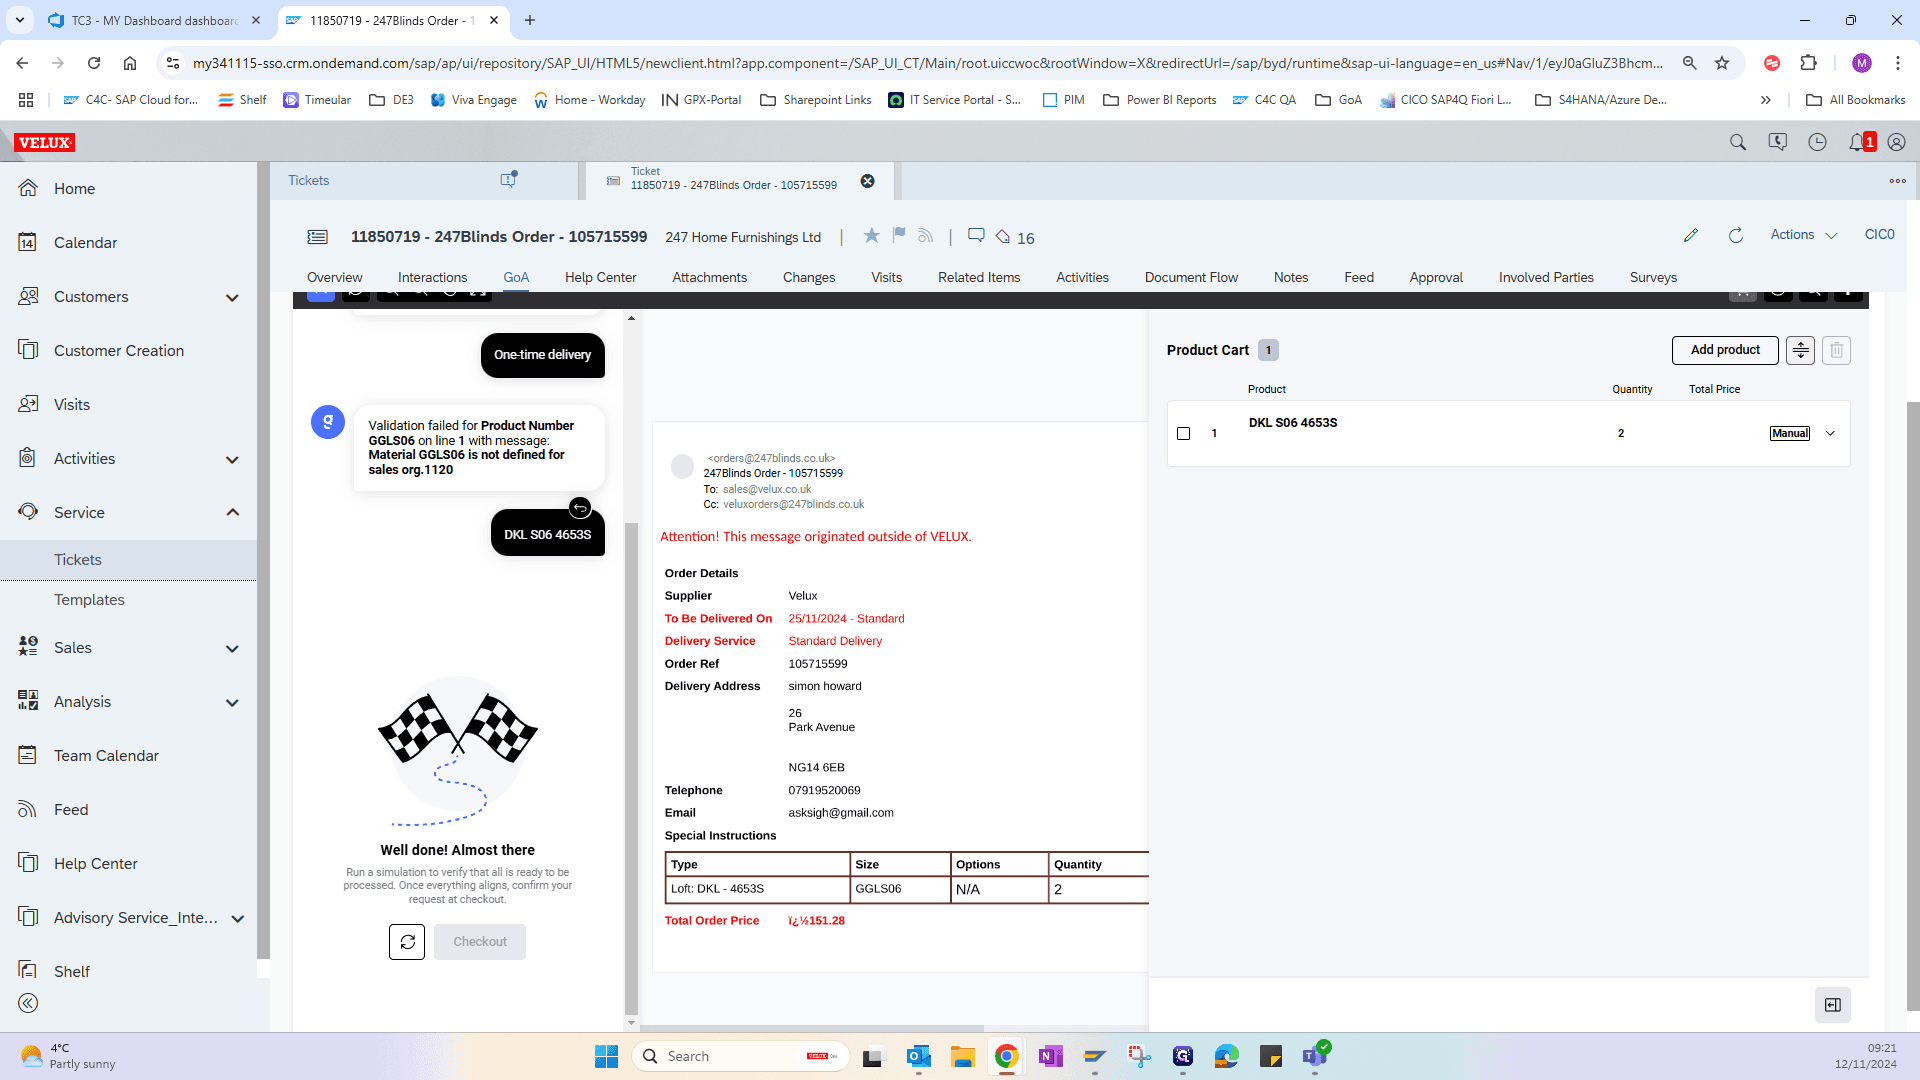Open the Document Flow tab
The height and width of the screenshot is (1080, 1920).
point(1191,278)
